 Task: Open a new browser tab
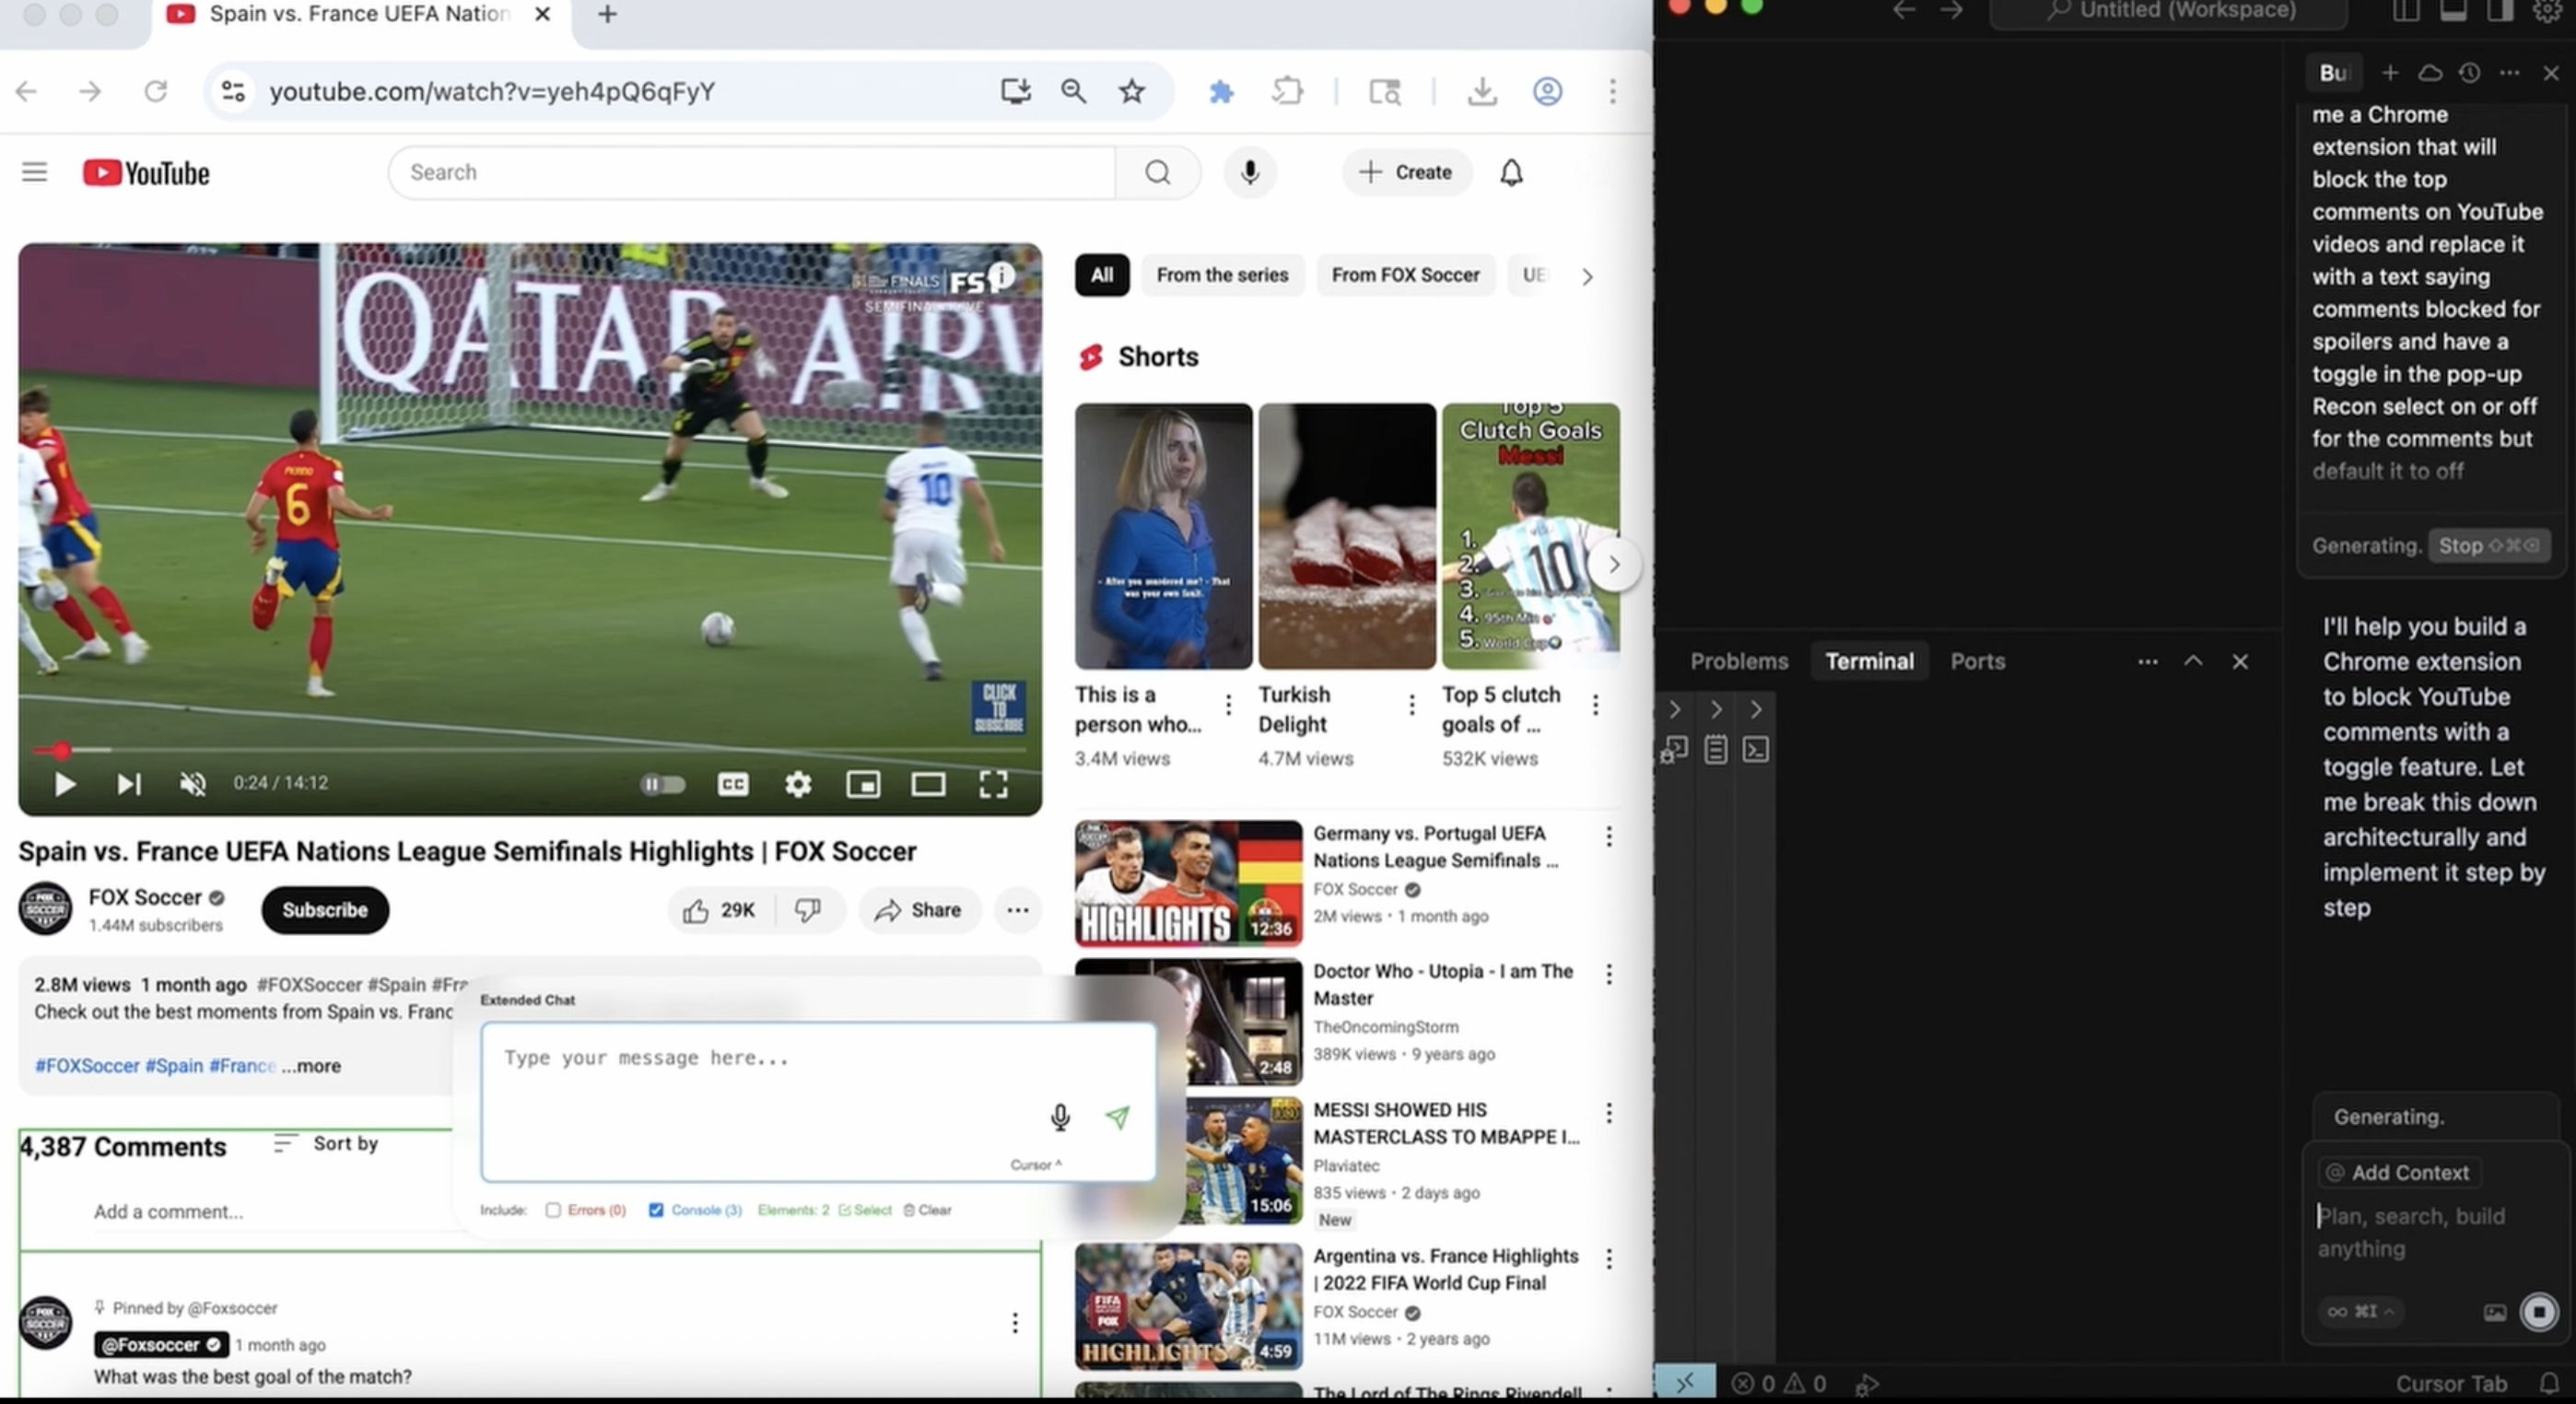tap(607, 15)
